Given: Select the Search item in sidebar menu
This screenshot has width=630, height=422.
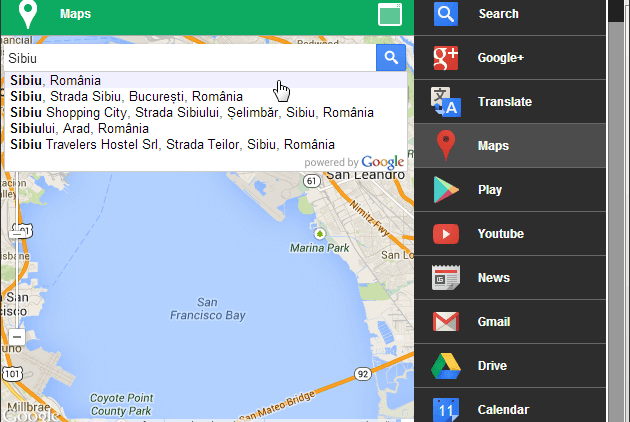Looking at the screenshot, I should pos(498,14).
